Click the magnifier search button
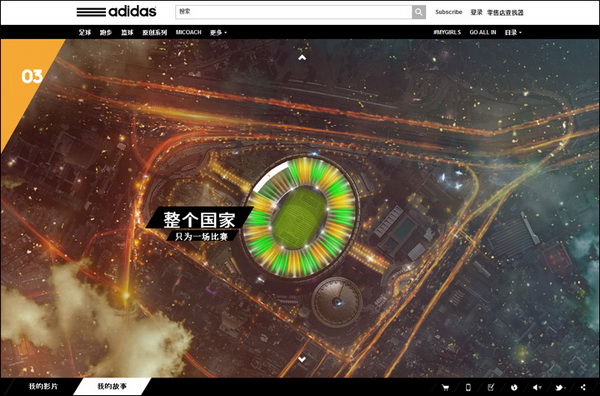Image resolution: width=600 pixels, height=396 pixels. click(419, 12)
